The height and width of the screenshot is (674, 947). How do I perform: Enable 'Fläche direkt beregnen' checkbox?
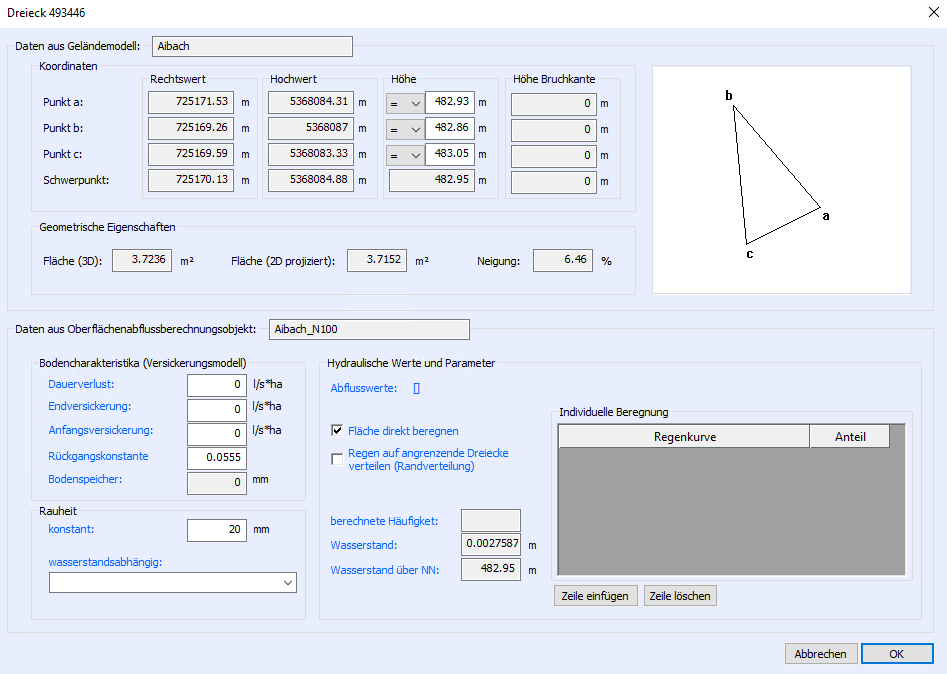click(338, 431)
